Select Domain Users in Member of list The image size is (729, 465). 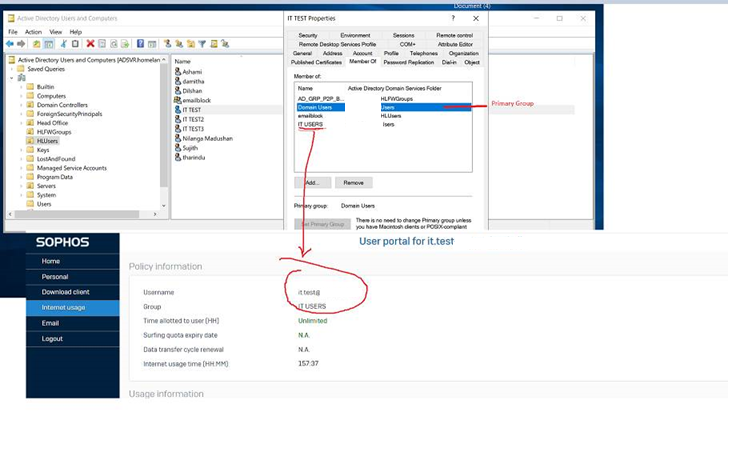pos(321,107)
